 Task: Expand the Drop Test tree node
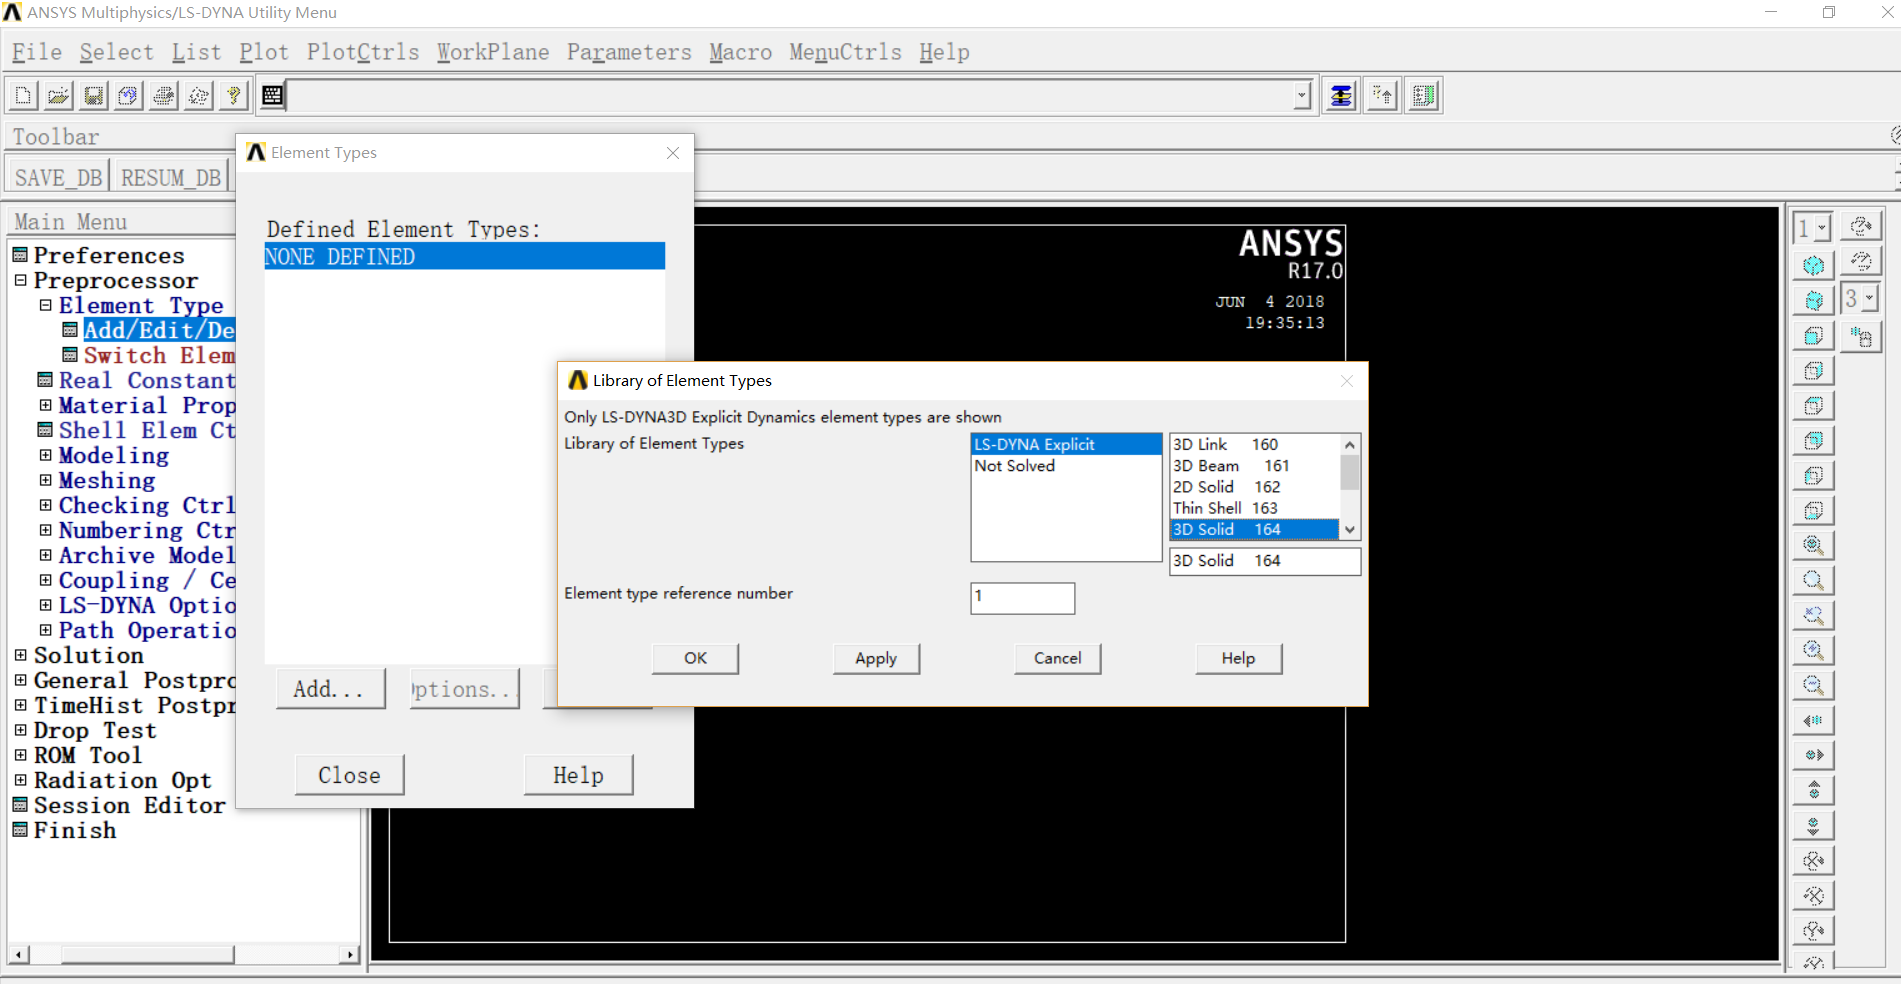(x=20, y=730)
